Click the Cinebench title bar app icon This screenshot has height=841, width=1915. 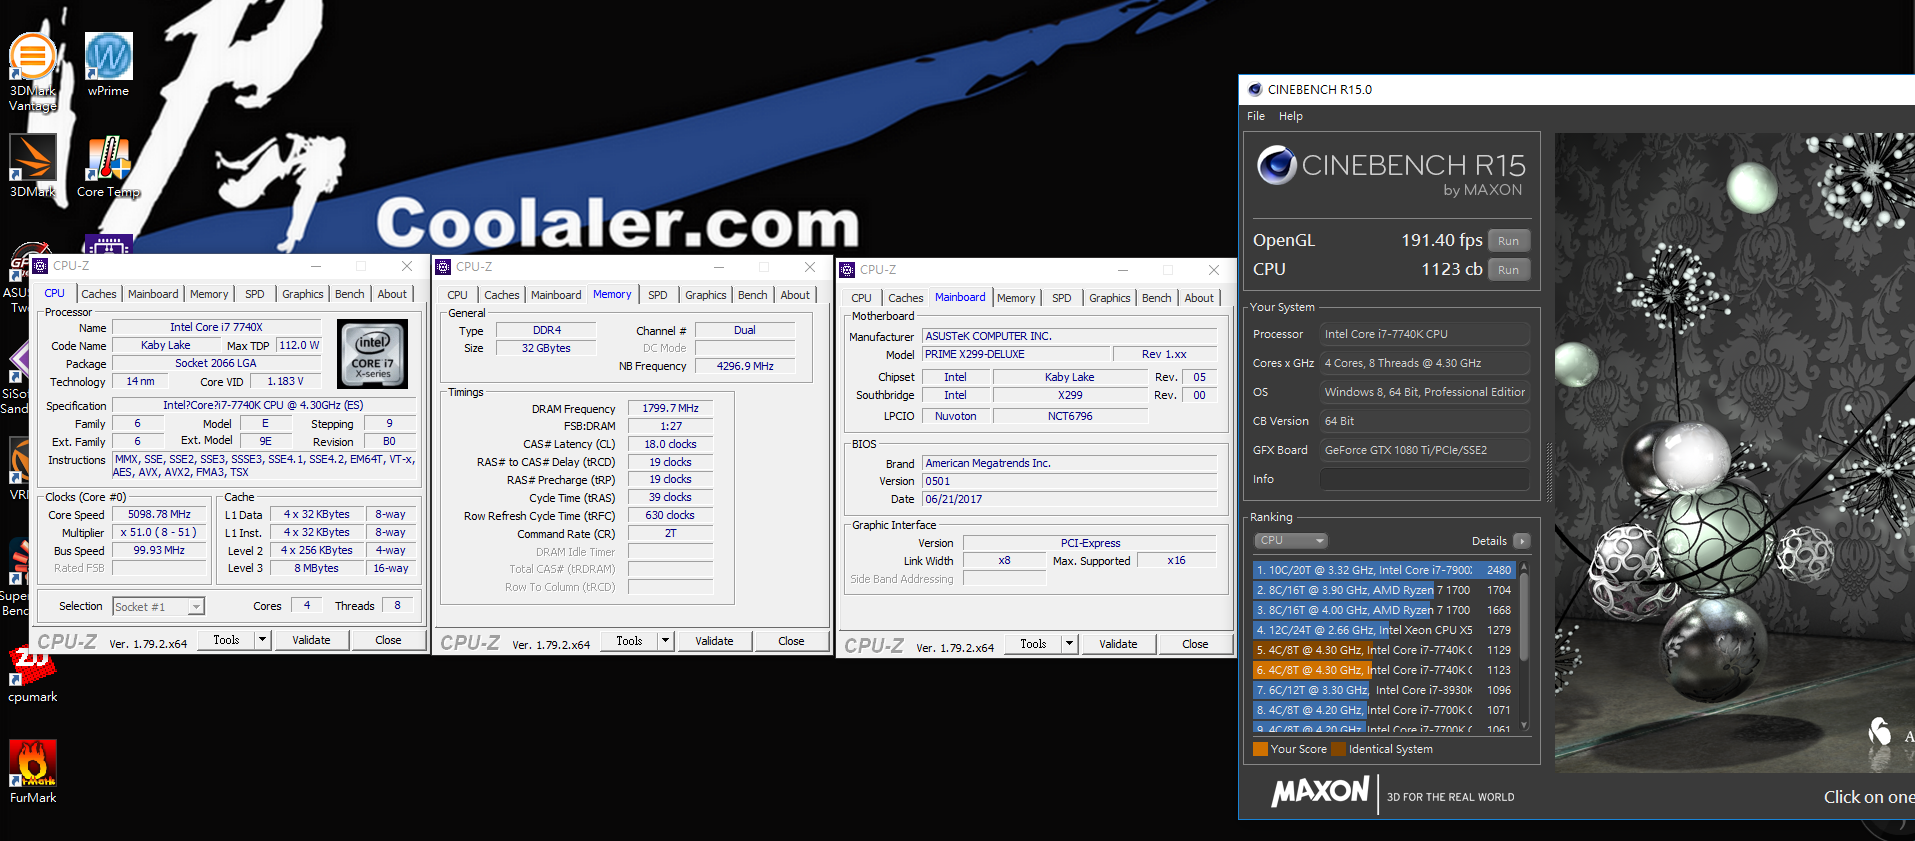tap(1255, 89)
